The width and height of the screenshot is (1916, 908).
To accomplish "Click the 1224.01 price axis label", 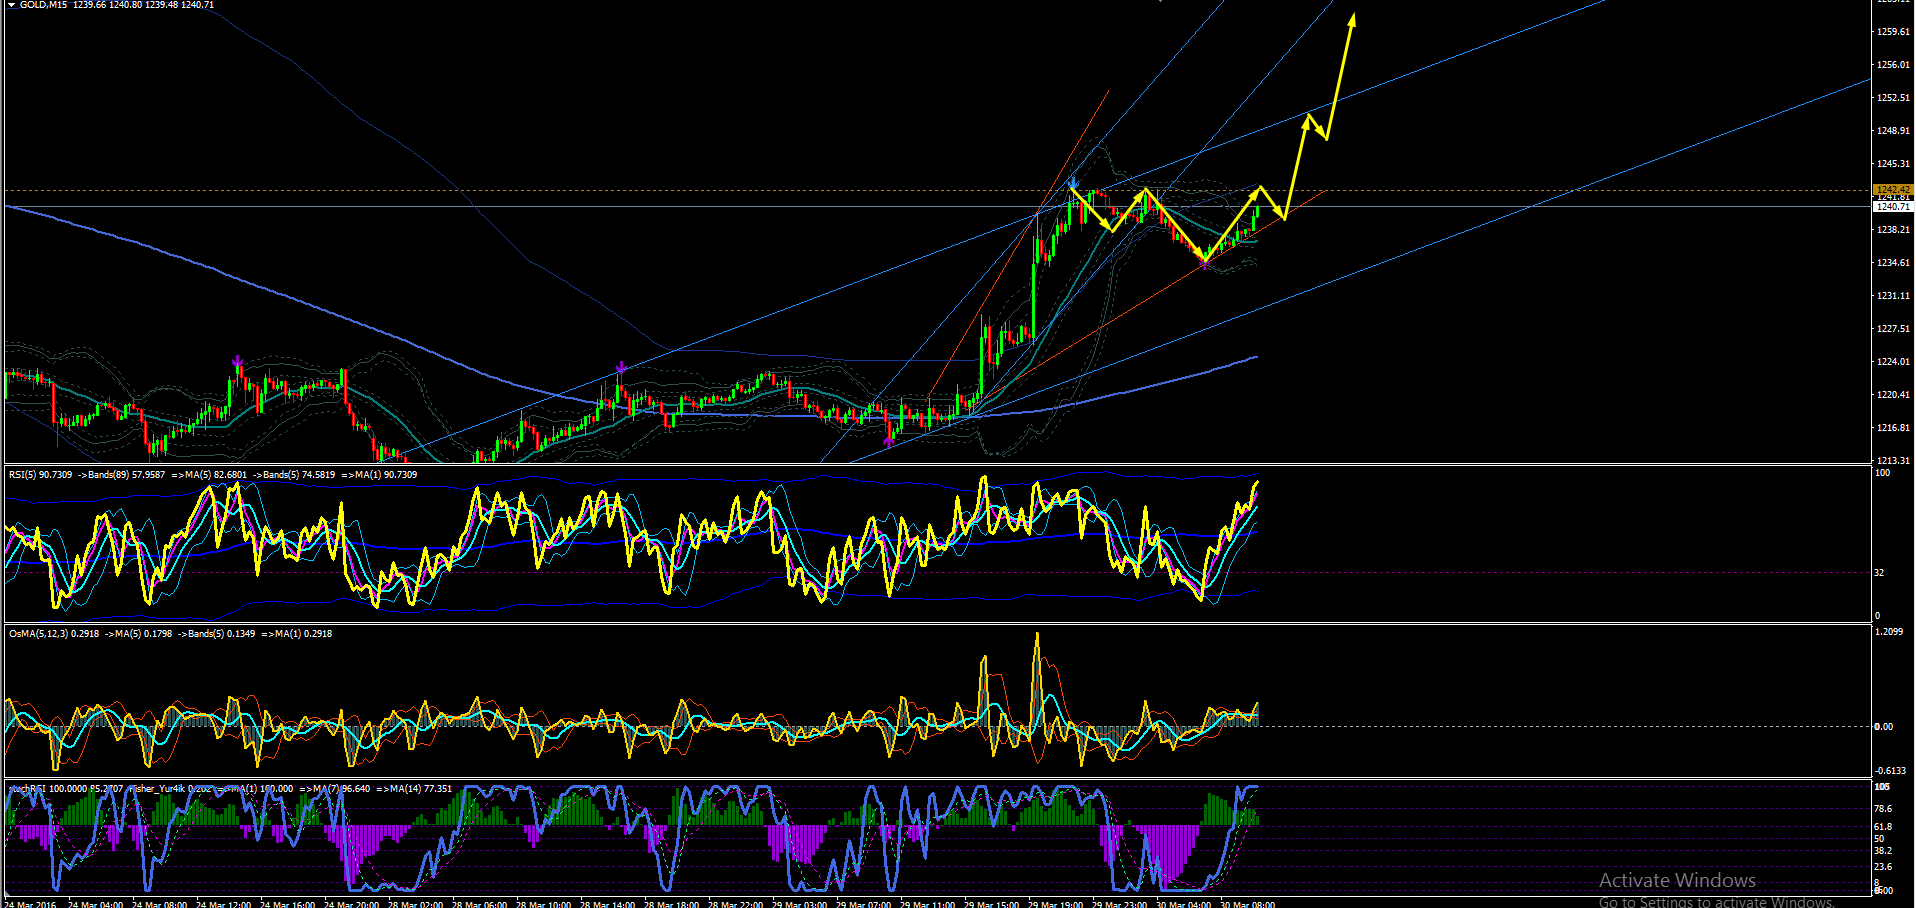I will [x=1894, y=362].
